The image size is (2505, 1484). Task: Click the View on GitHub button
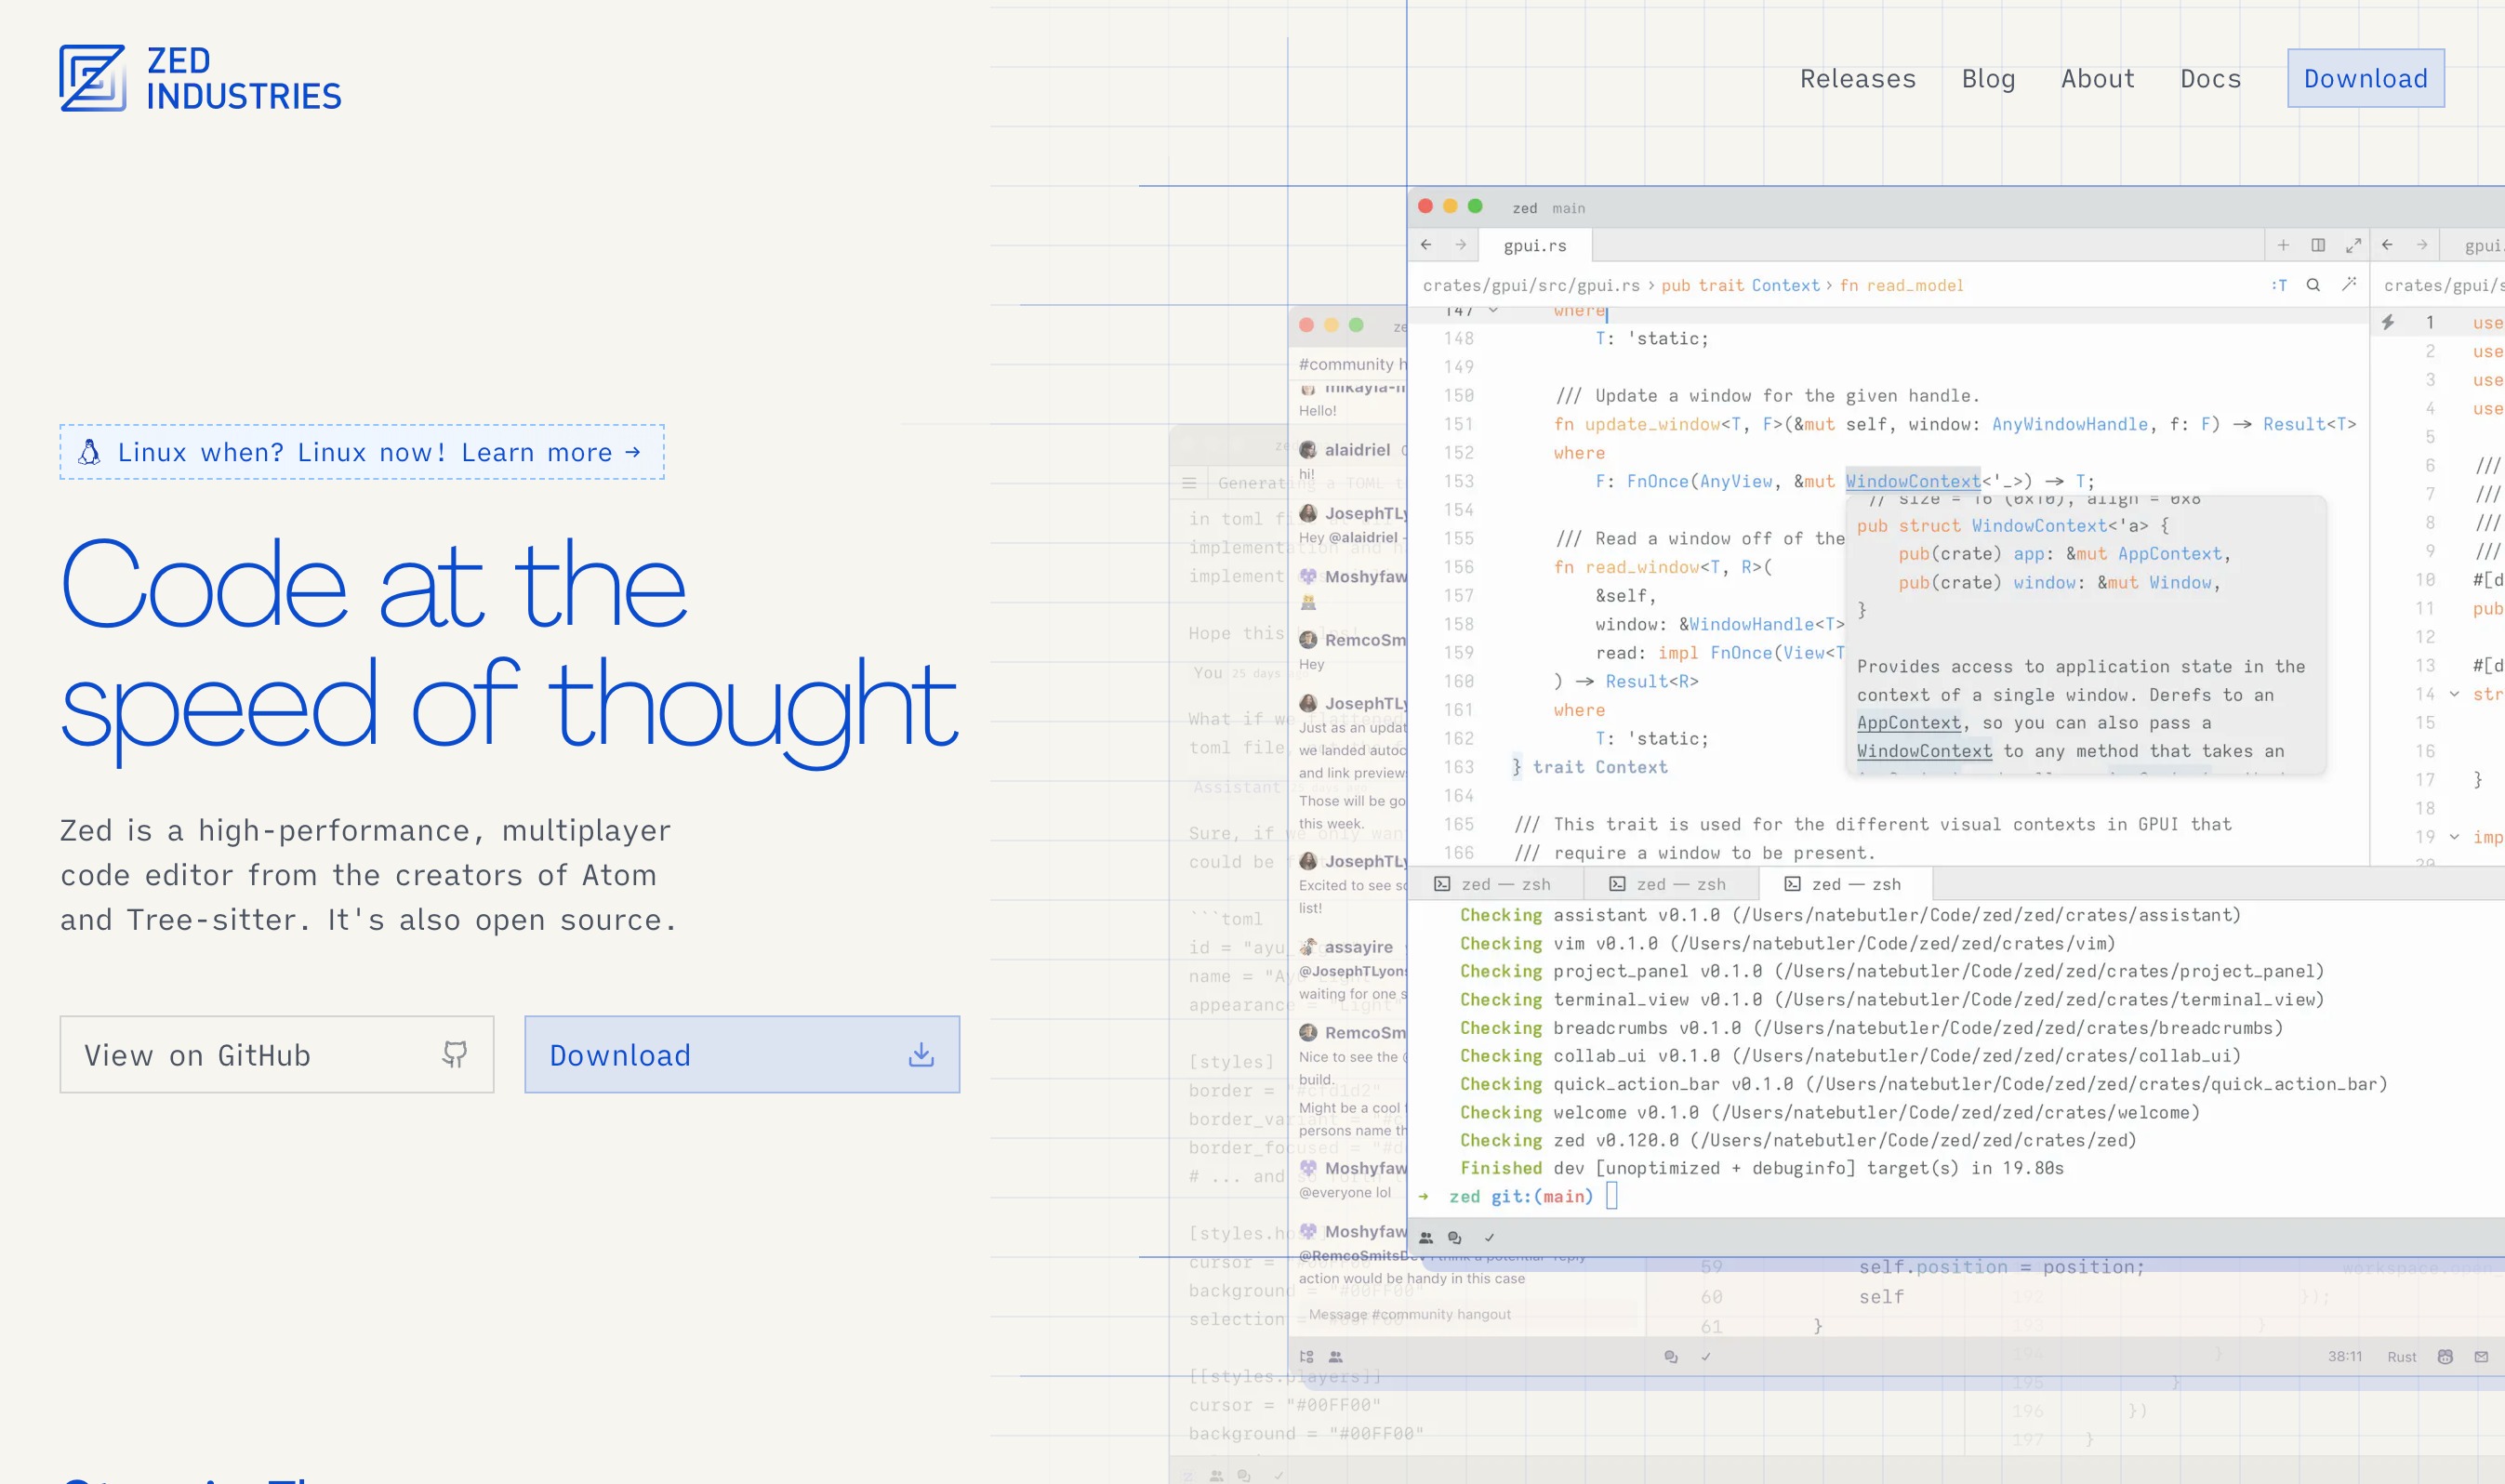pos(277,1054)
